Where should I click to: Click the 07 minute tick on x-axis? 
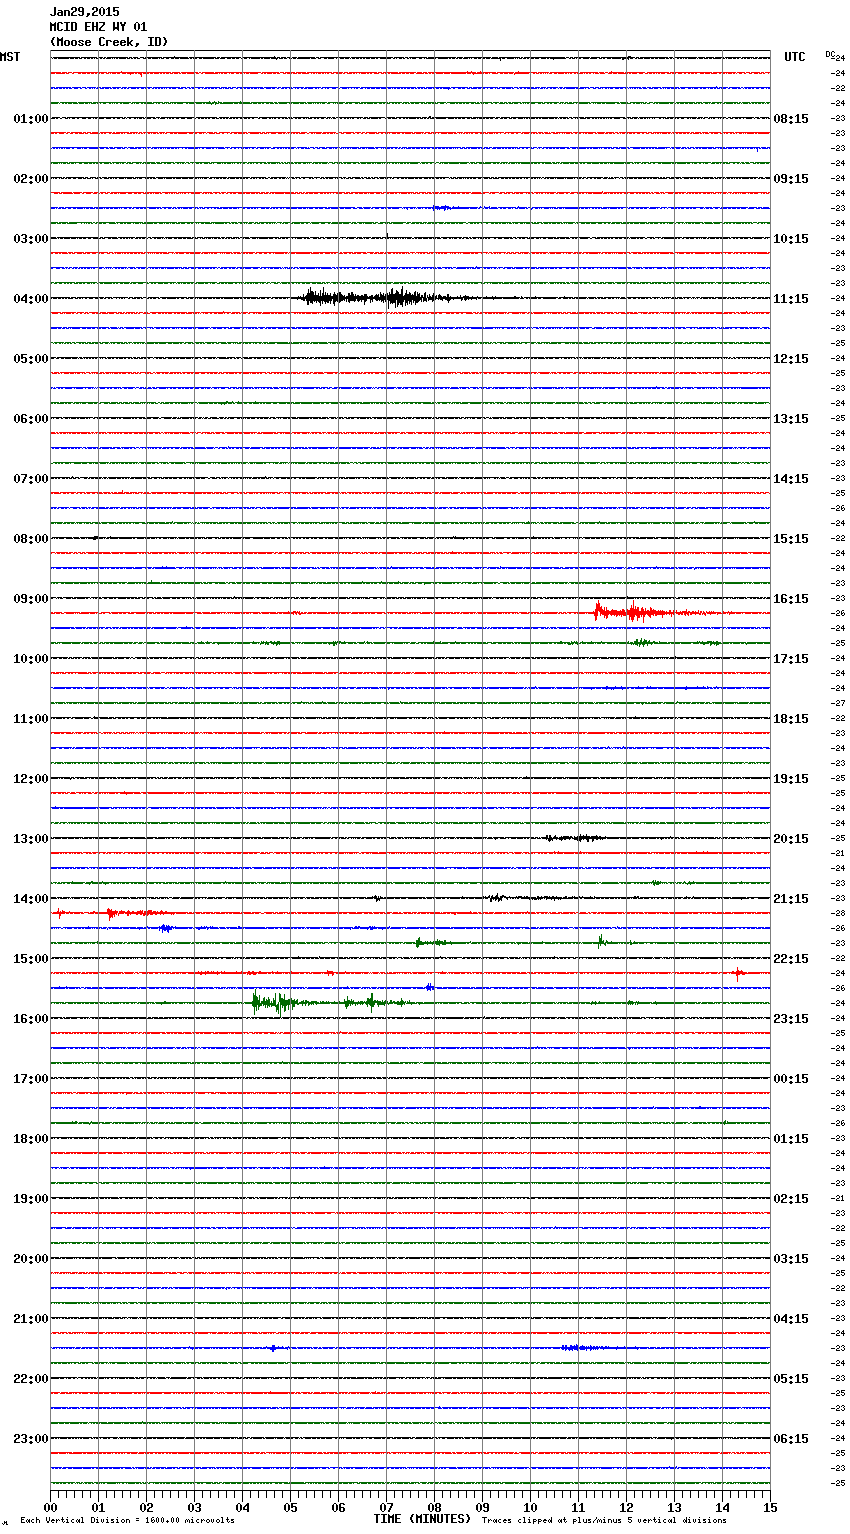[x=386, y=1507]
